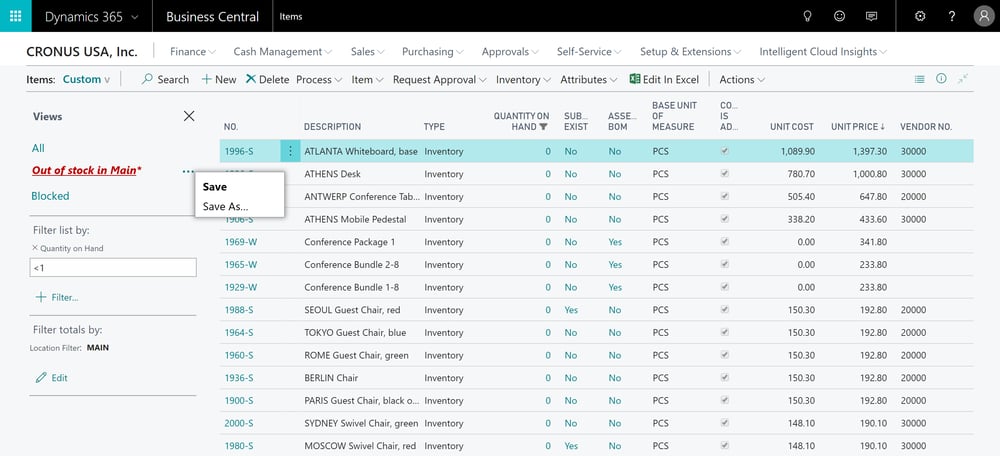
Task: Click Business Central title link
Action: (x=212, y=17)
